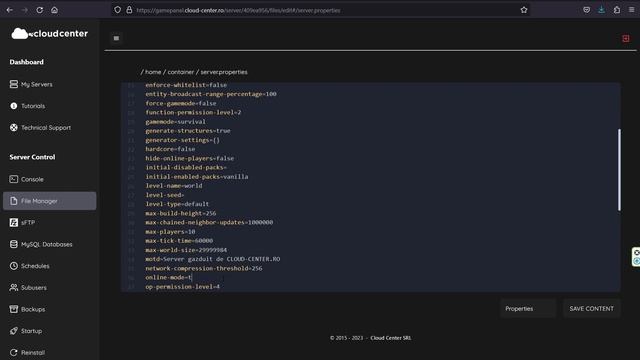Click the Cloud Center SRL footer link
640x360 pixels.
(391, 338)
